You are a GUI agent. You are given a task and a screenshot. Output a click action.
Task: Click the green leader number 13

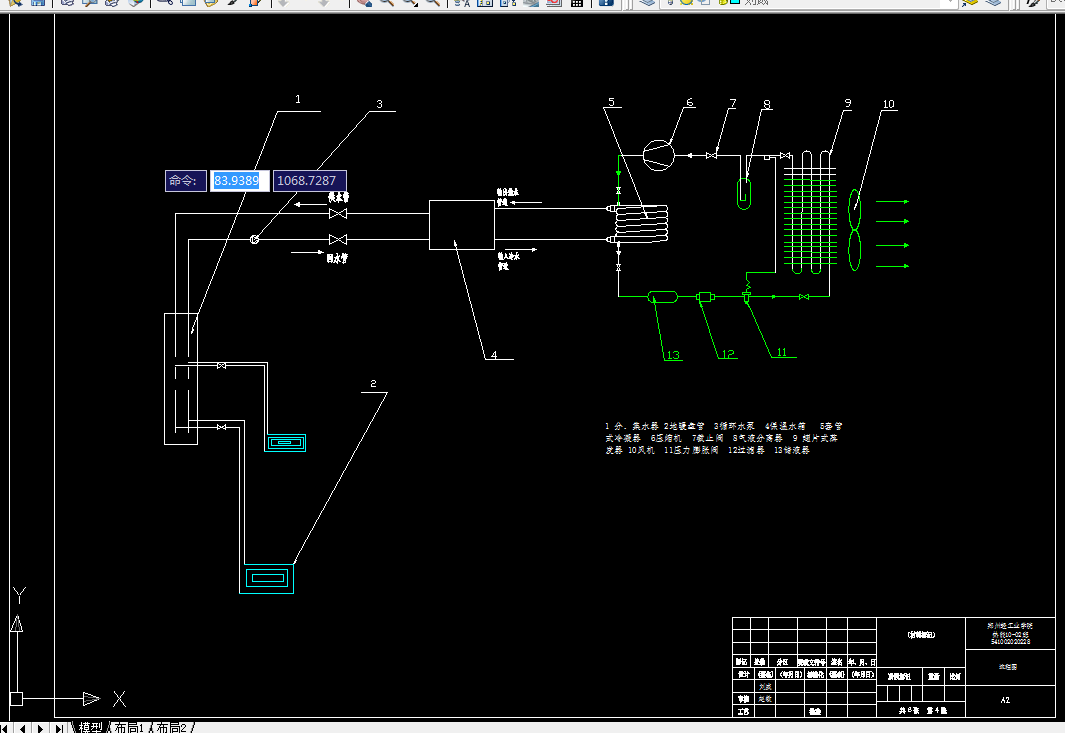673,355
